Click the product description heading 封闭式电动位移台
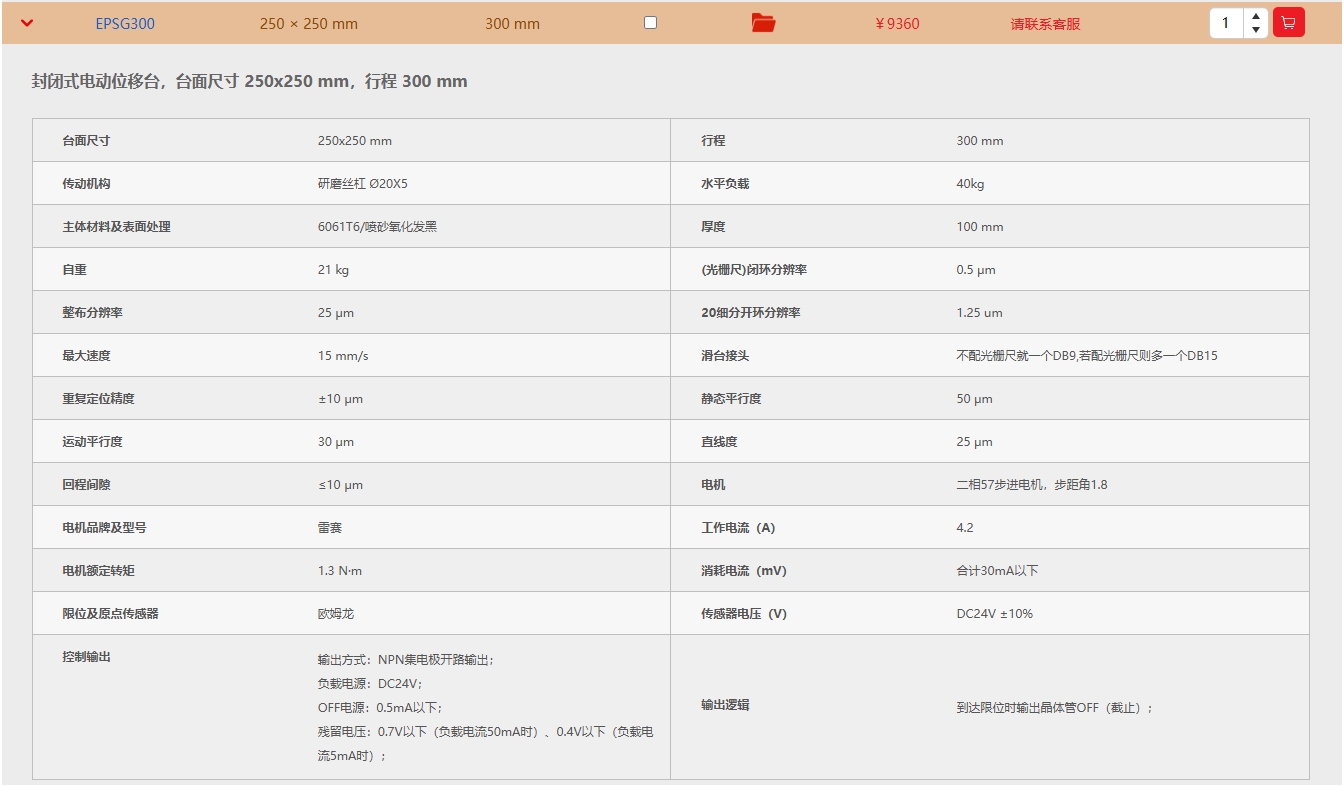The width and height of the screenshot is (1344, 785). (249, 81)
